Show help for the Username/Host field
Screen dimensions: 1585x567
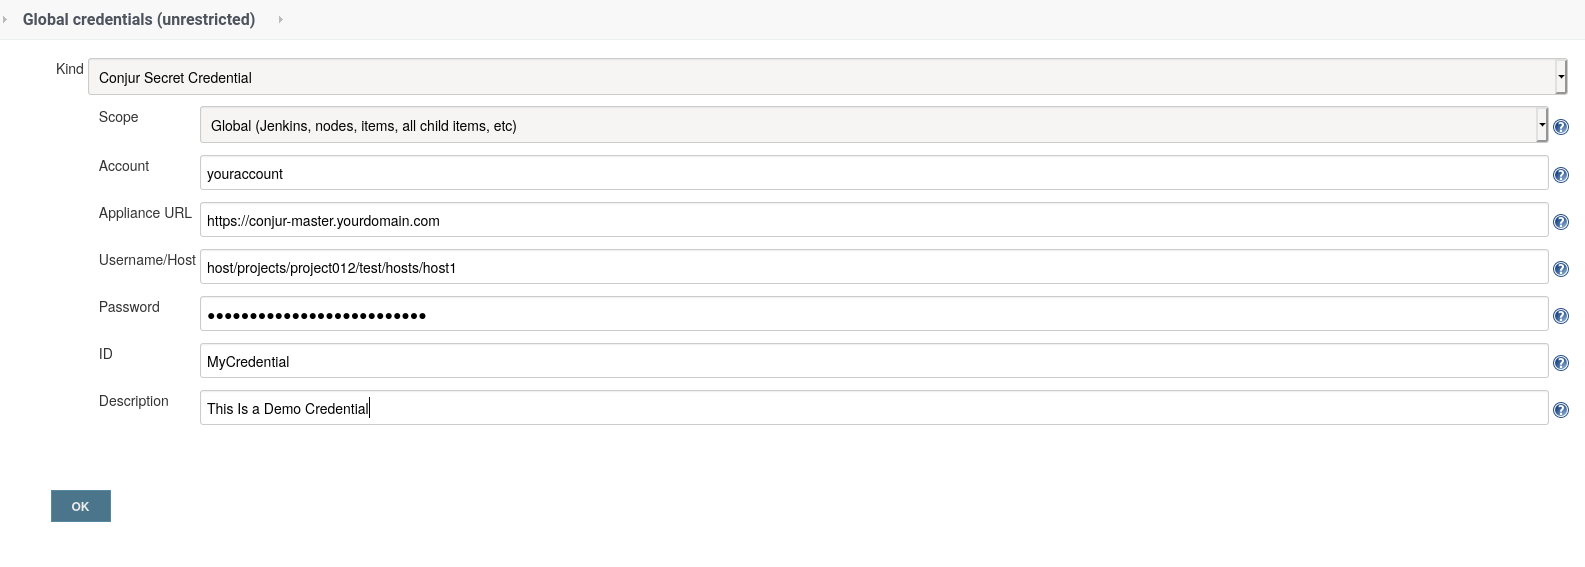1560,269
